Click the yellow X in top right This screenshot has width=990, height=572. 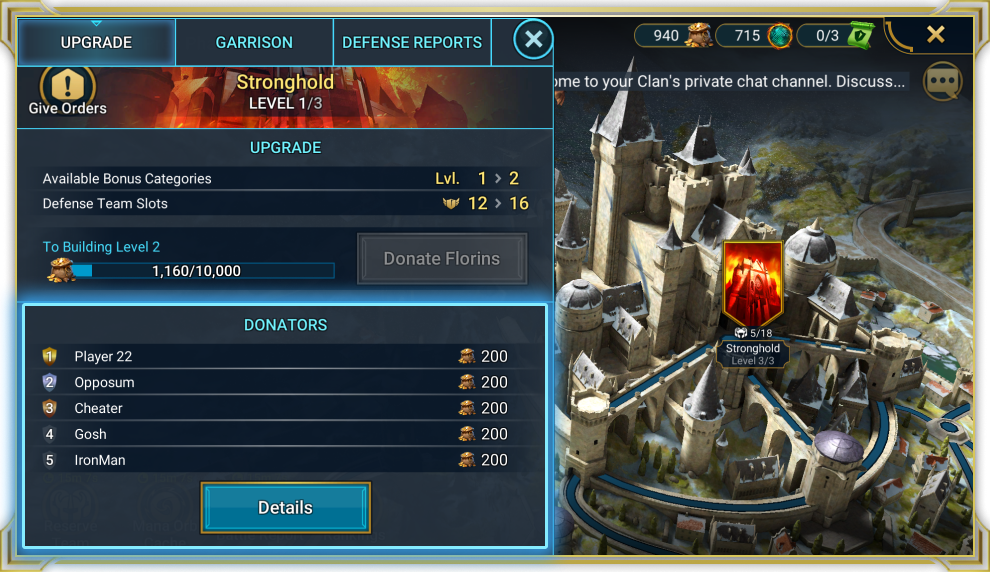pos(936,34)
